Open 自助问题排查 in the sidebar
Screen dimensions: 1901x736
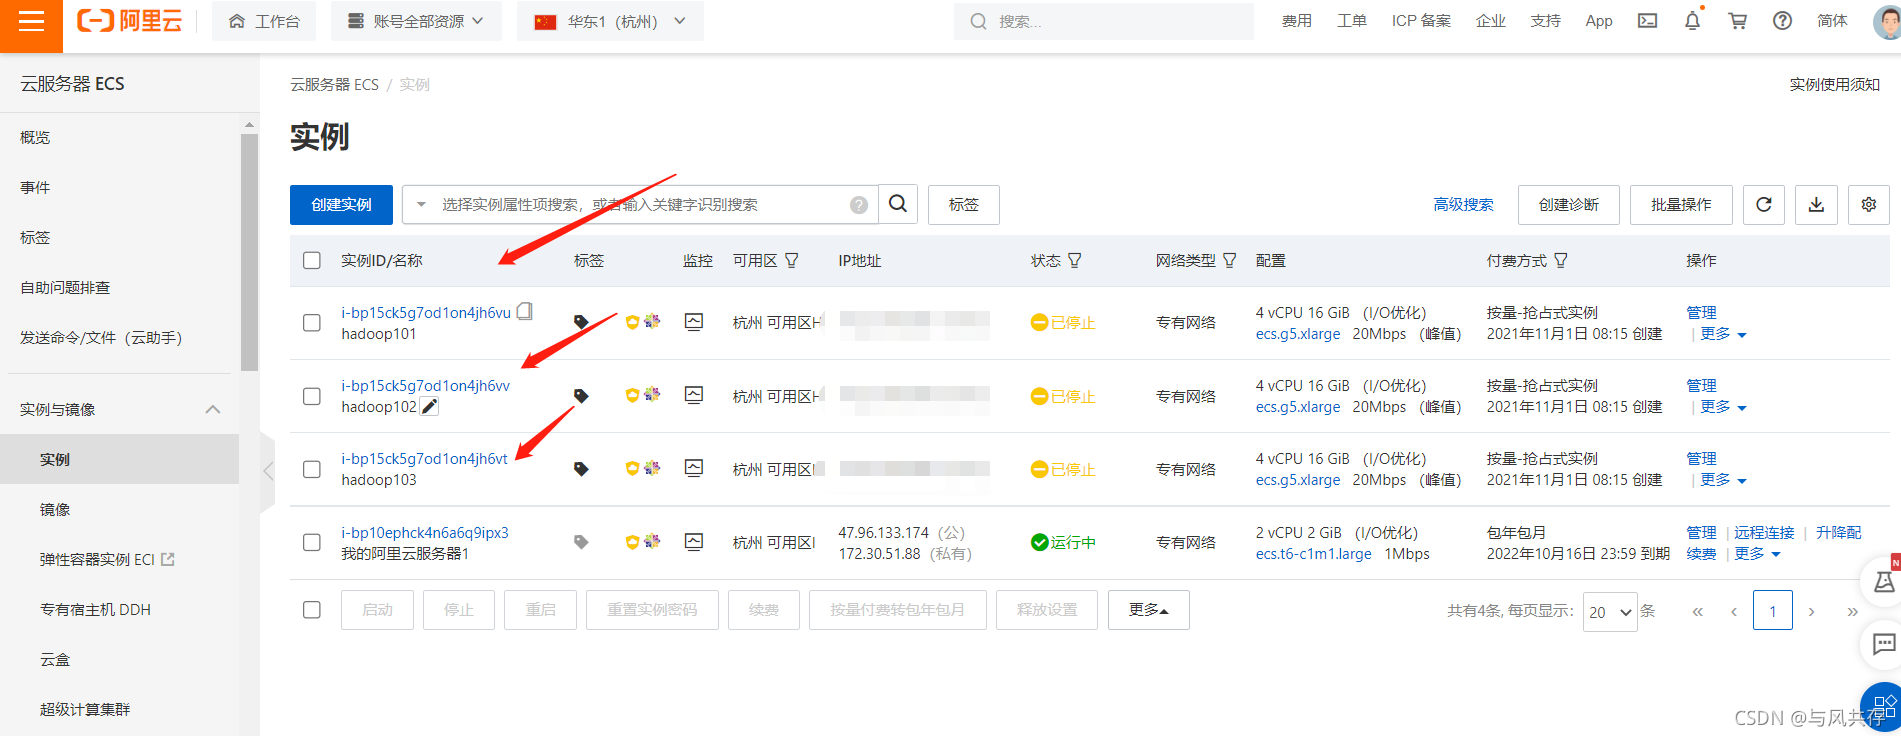point(65,287)
